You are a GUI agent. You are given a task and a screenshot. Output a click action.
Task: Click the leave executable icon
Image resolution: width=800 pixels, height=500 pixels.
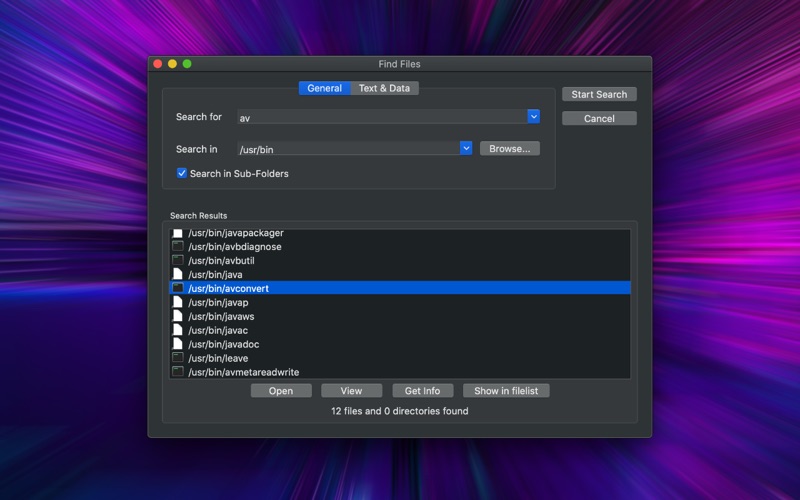[178, 358]
